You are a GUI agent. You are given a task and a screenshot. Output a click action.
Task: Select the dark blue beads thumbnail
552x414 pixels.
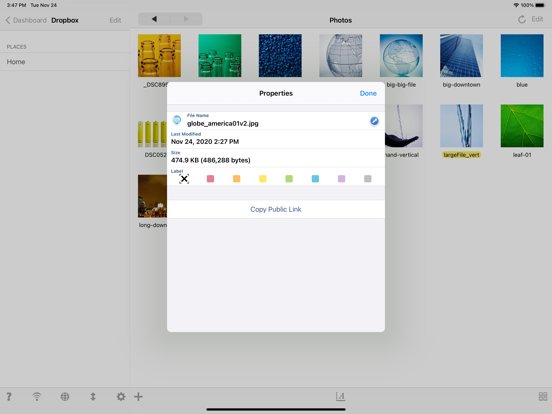280,56
